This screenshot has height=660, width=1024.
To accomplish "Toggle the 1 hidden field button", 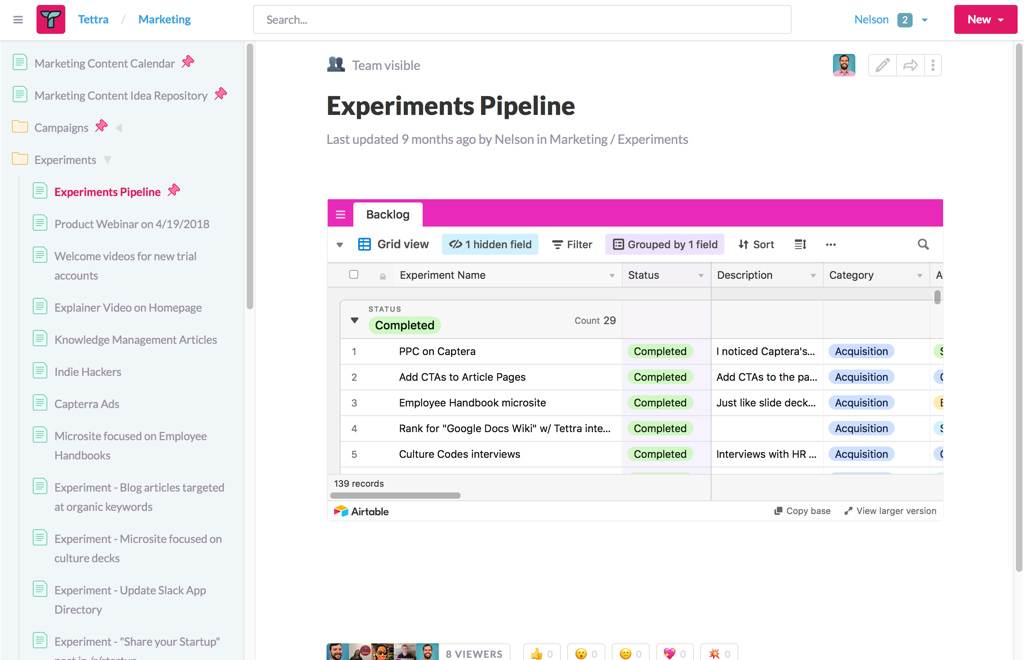I will (490, 245).
